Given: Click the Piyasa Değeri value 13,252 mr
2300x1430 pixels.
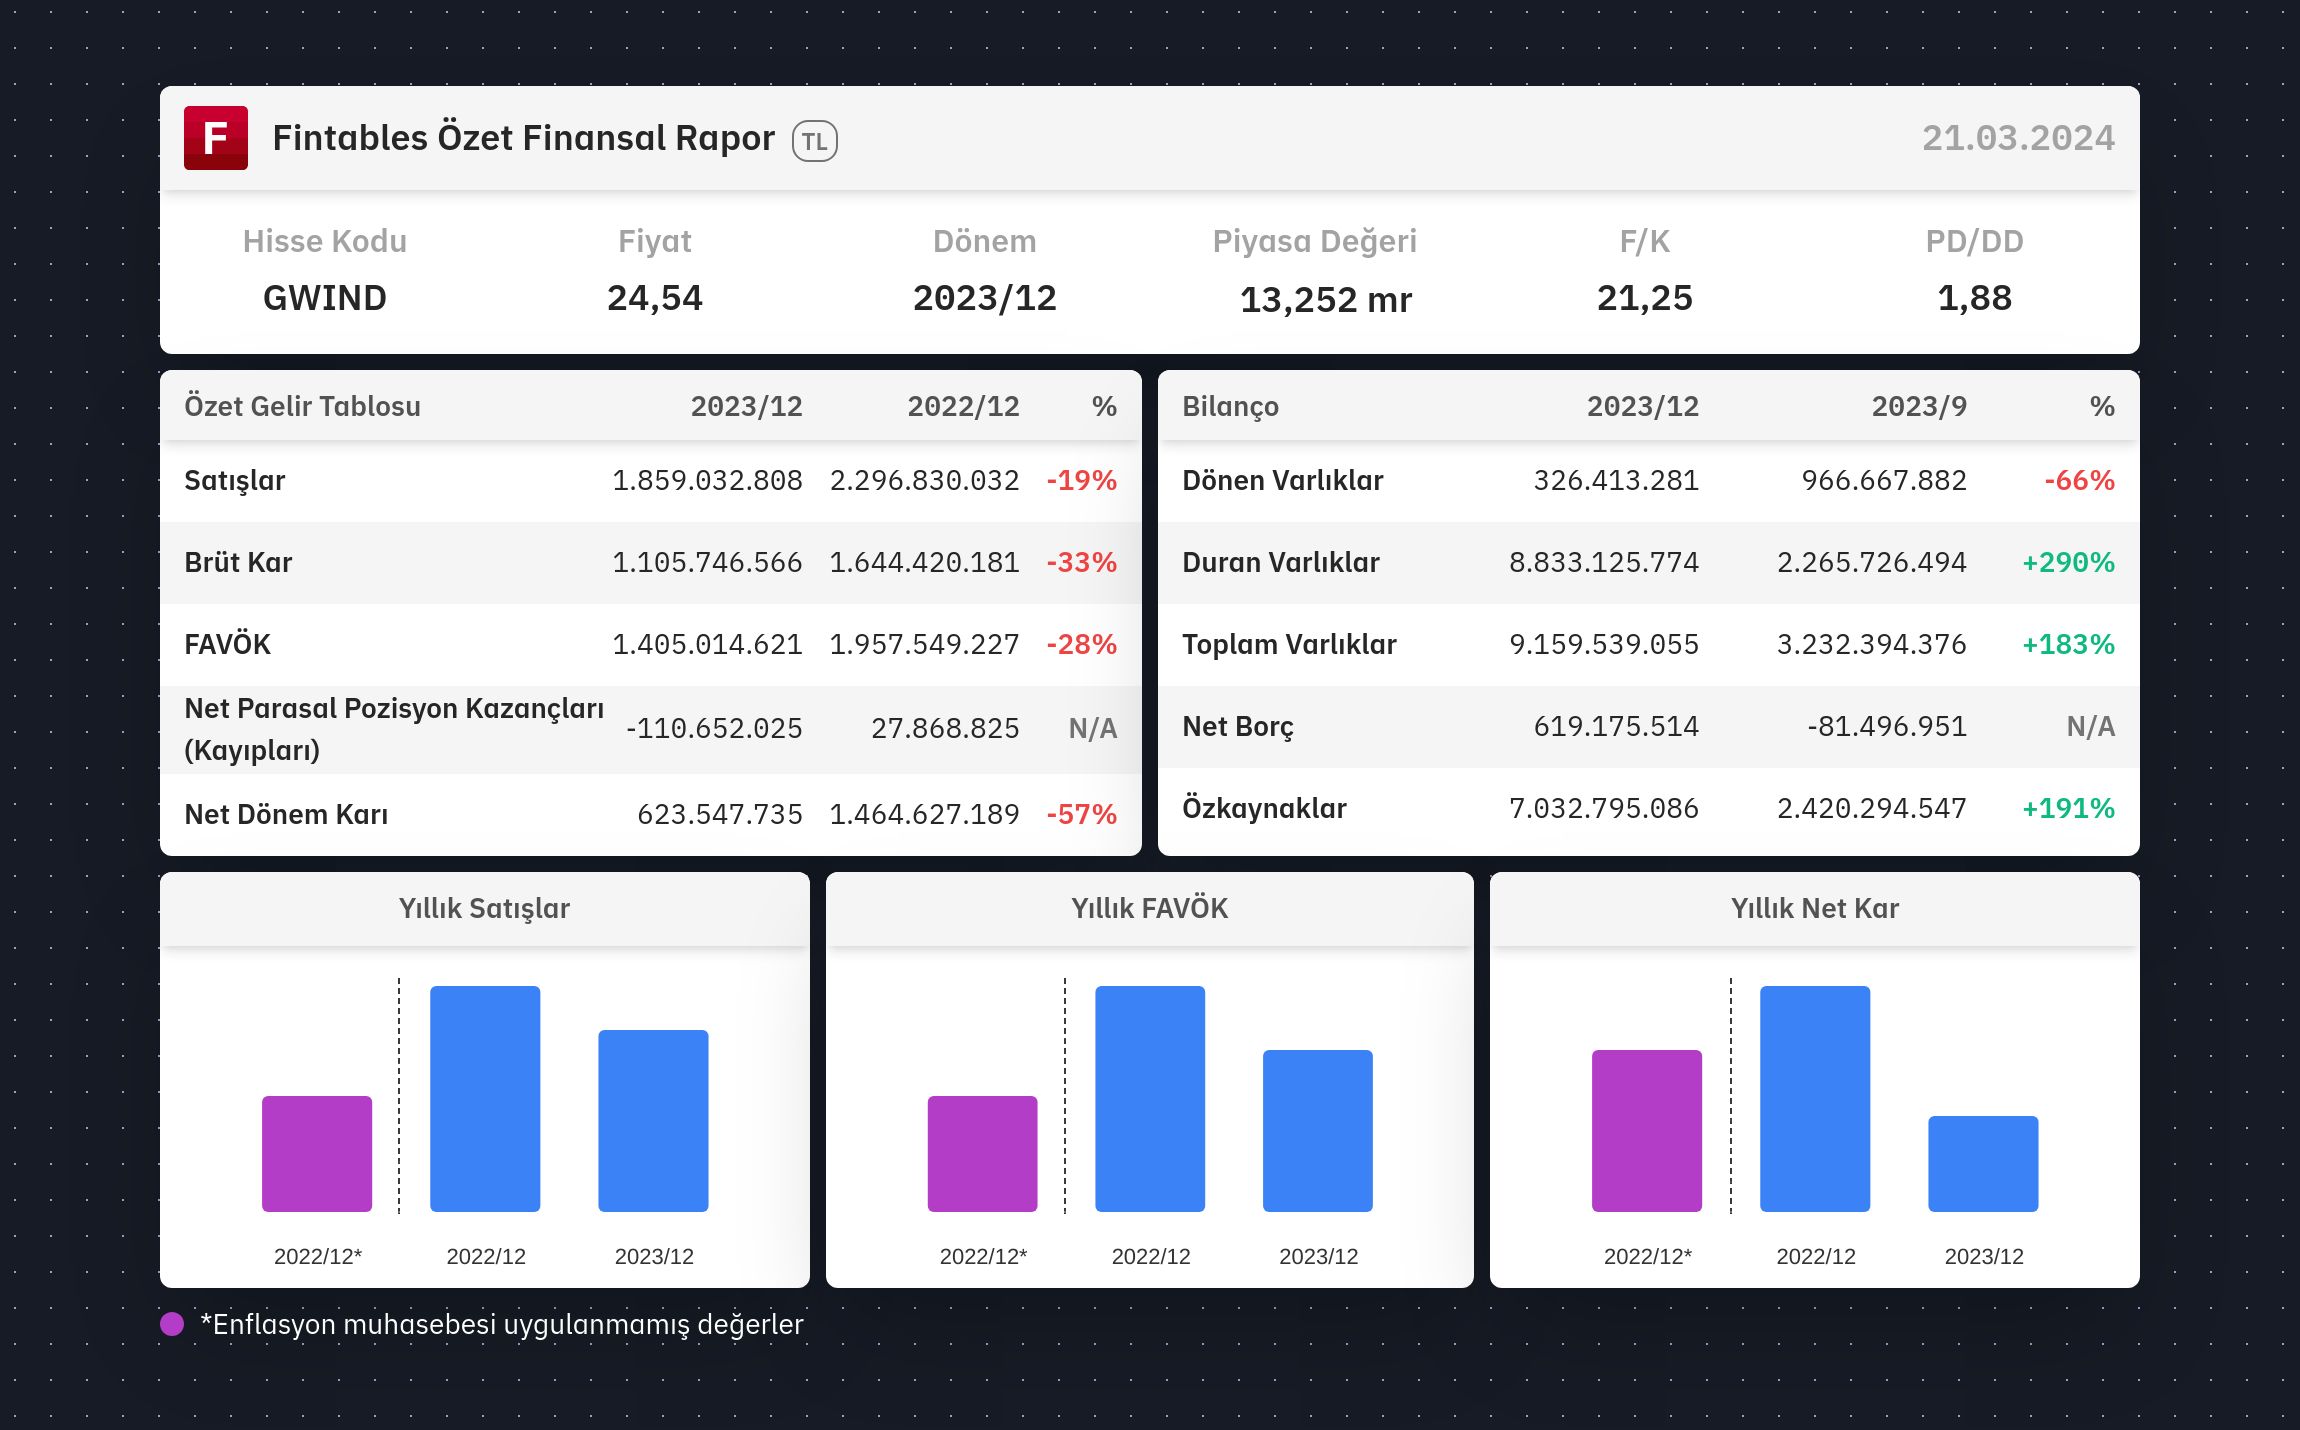Looking at the screenshot, I should (x=1325, y=300).
